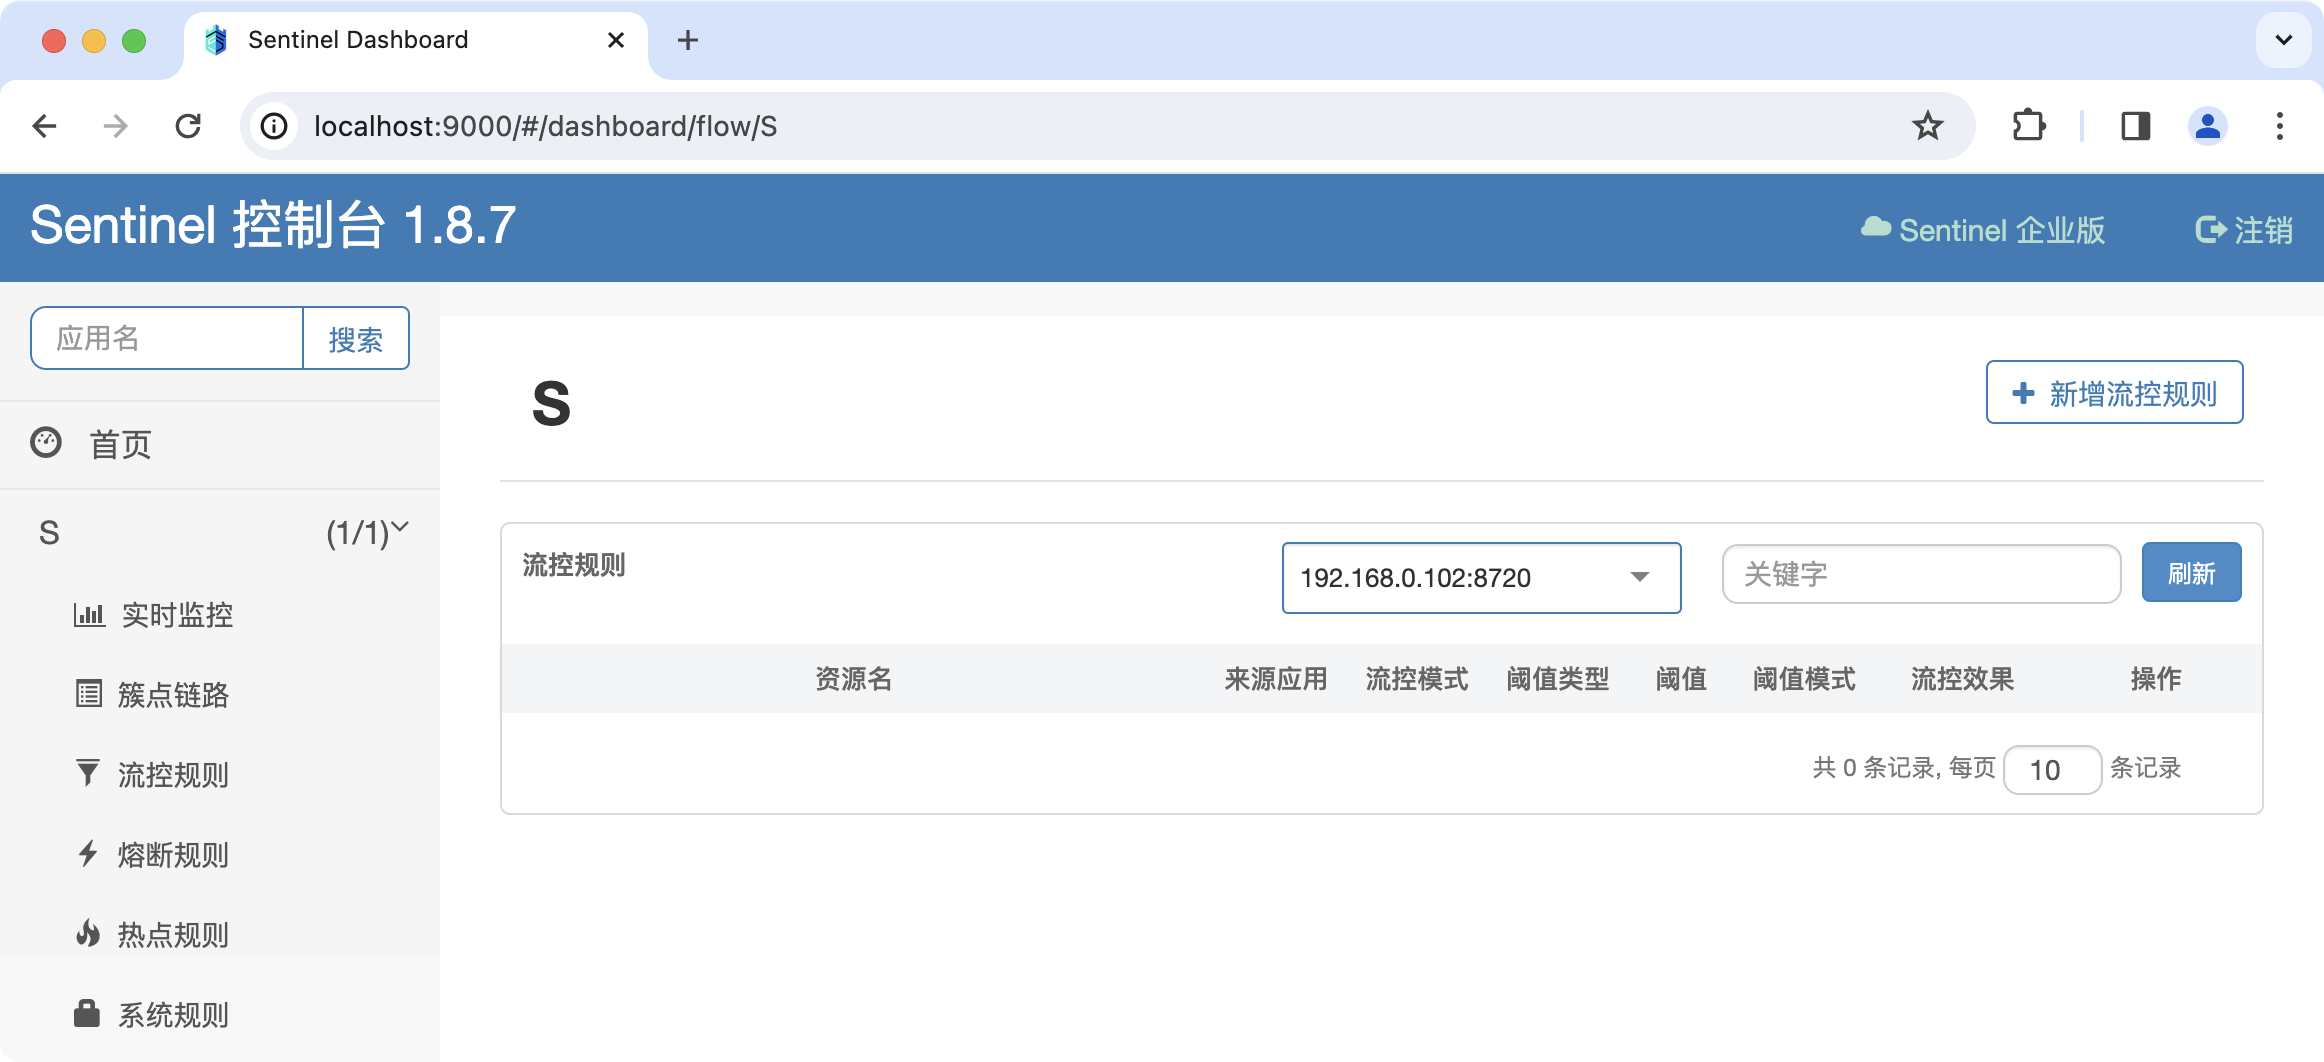Click the 新增流控规则 button
2324x1062 pixels.
[2114, 393]
